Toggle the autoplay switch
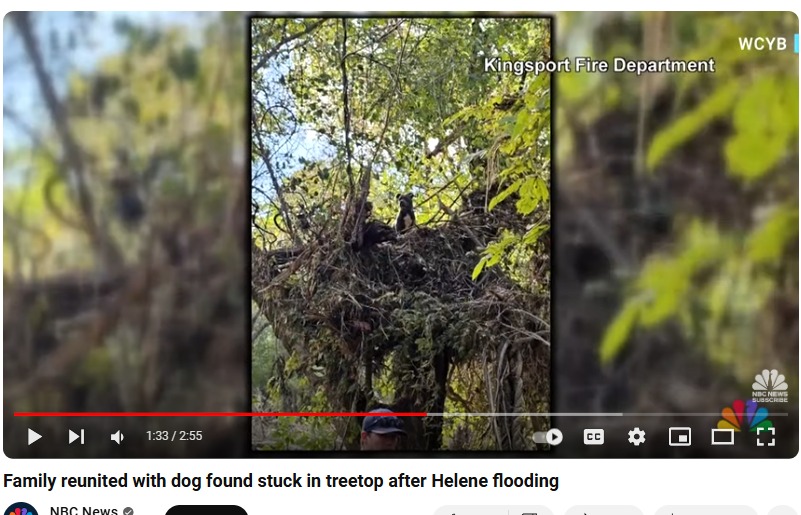This screenshot has width=801, height=515. (x=548, y=437)
